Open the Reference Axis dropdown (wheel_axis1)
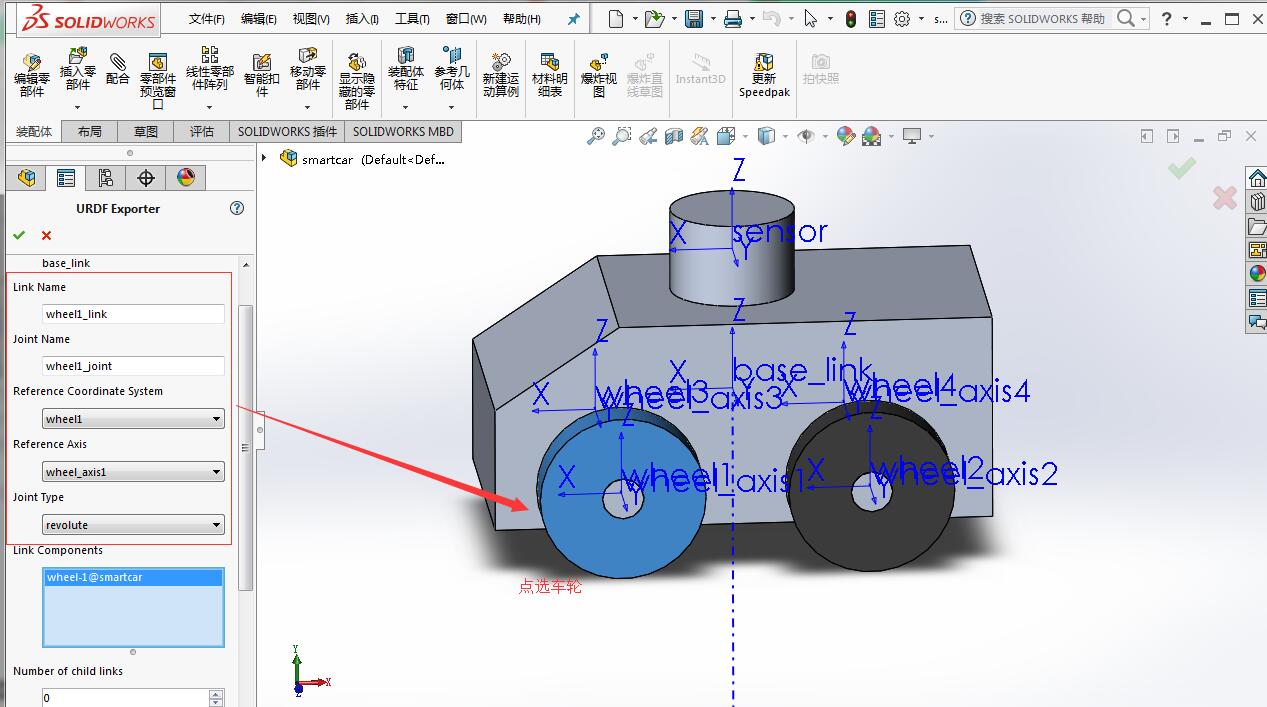 point(133,472)
